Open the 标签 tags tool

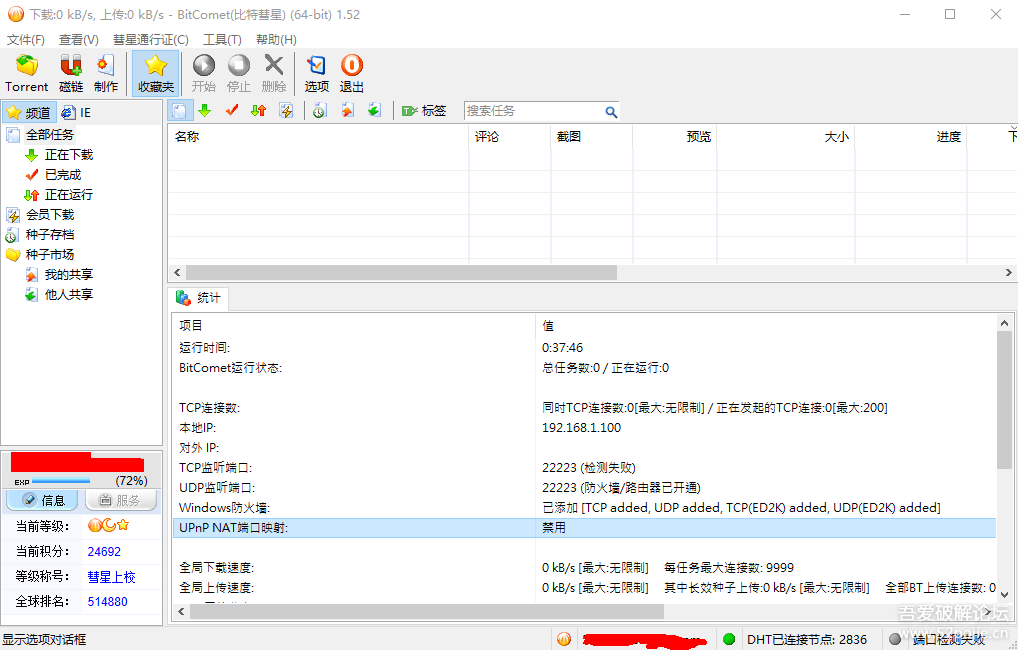424,110
